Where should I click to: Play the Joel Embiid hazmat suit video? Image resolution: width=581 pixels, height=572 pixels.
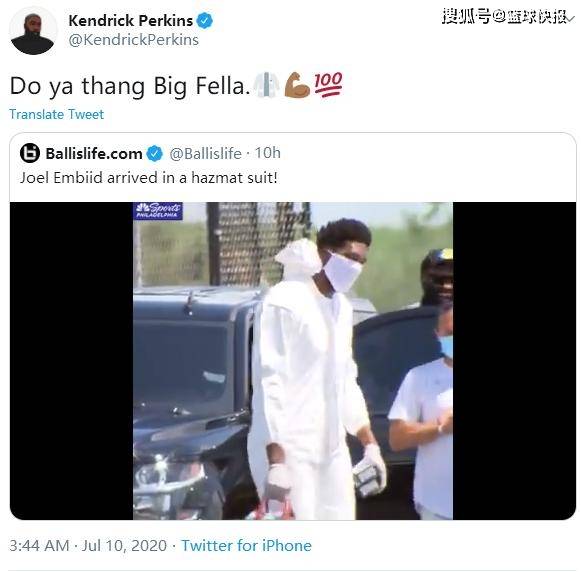tap(293, 361)
